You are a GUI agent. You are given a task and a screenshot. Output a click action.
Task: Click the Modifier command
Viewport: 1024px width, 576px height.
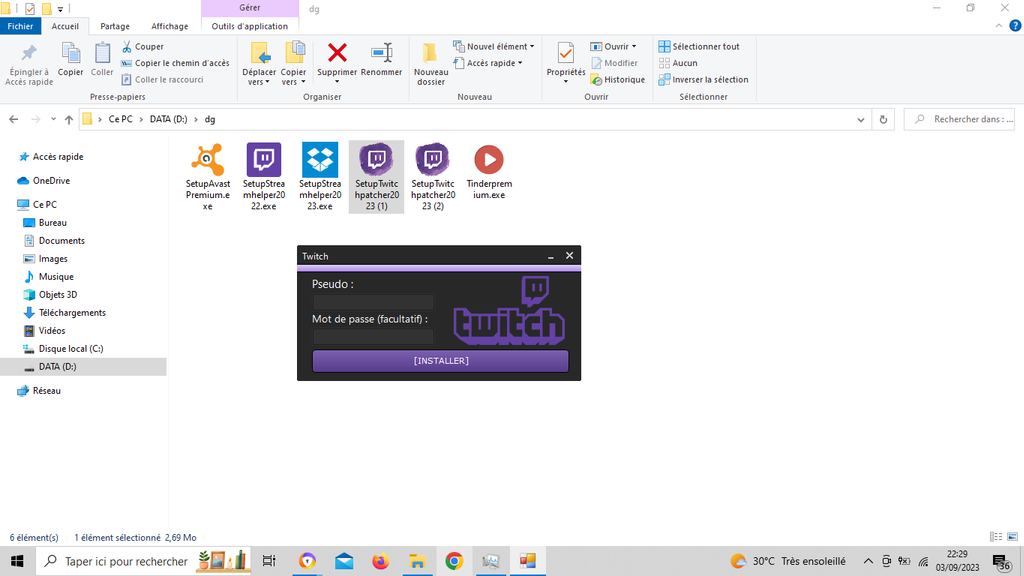click(614, 63)
